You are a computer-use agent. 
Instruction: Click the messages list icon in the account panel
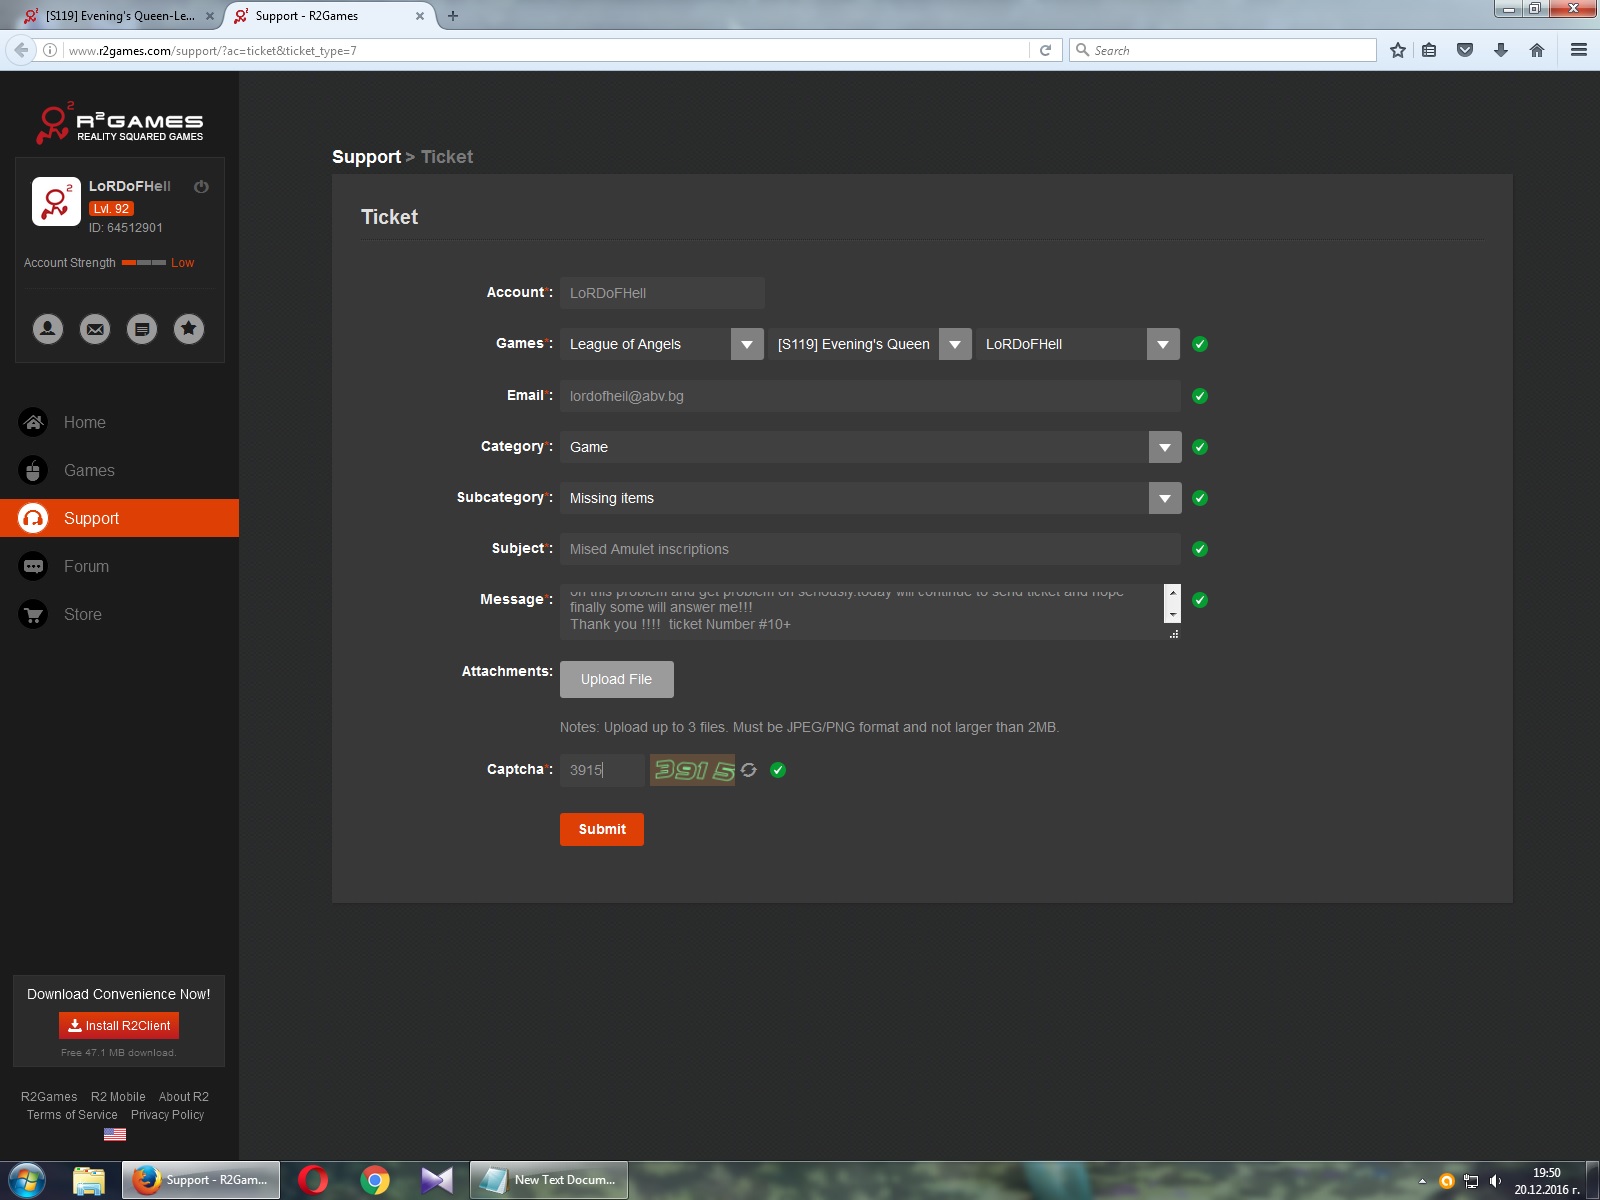pos(142,329)
